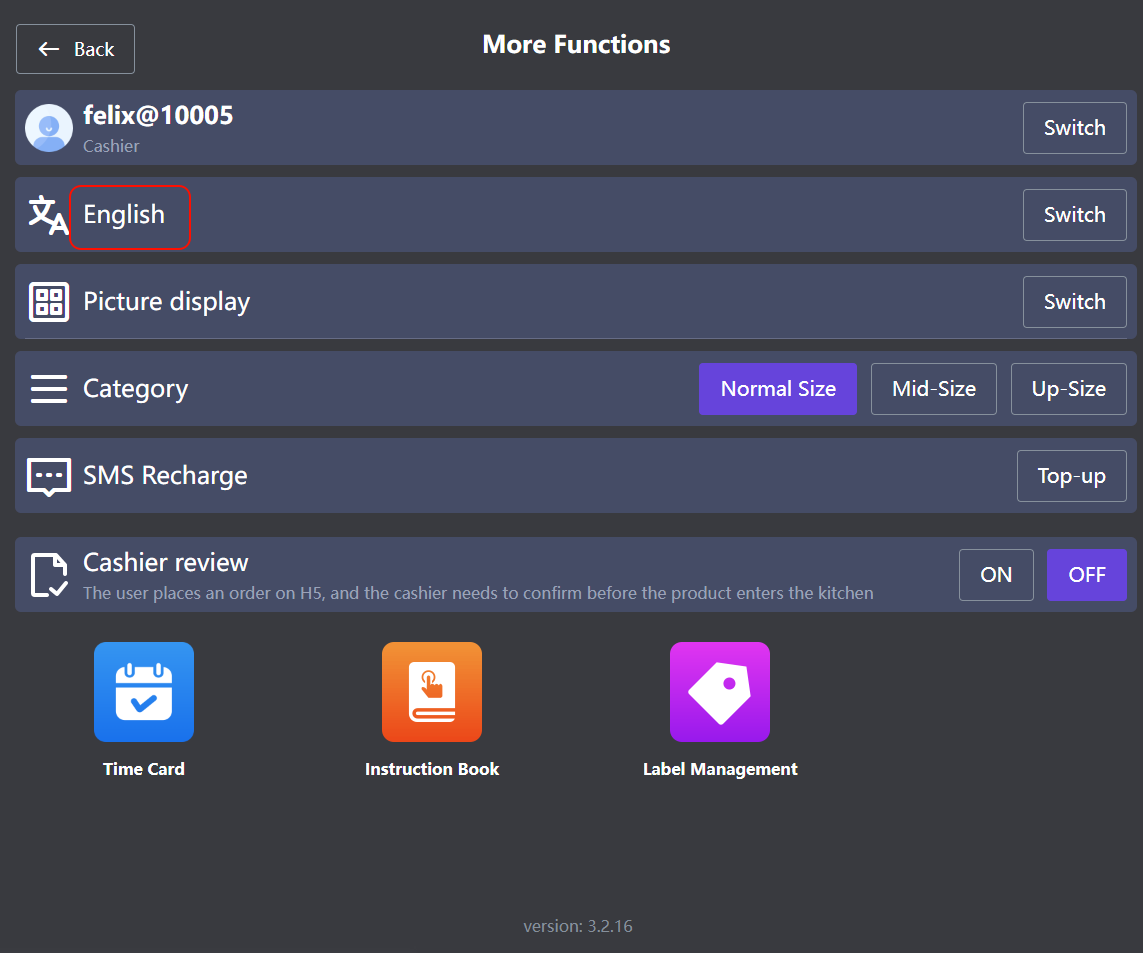Open the Time Card app icon

click(x=144, y=692)
